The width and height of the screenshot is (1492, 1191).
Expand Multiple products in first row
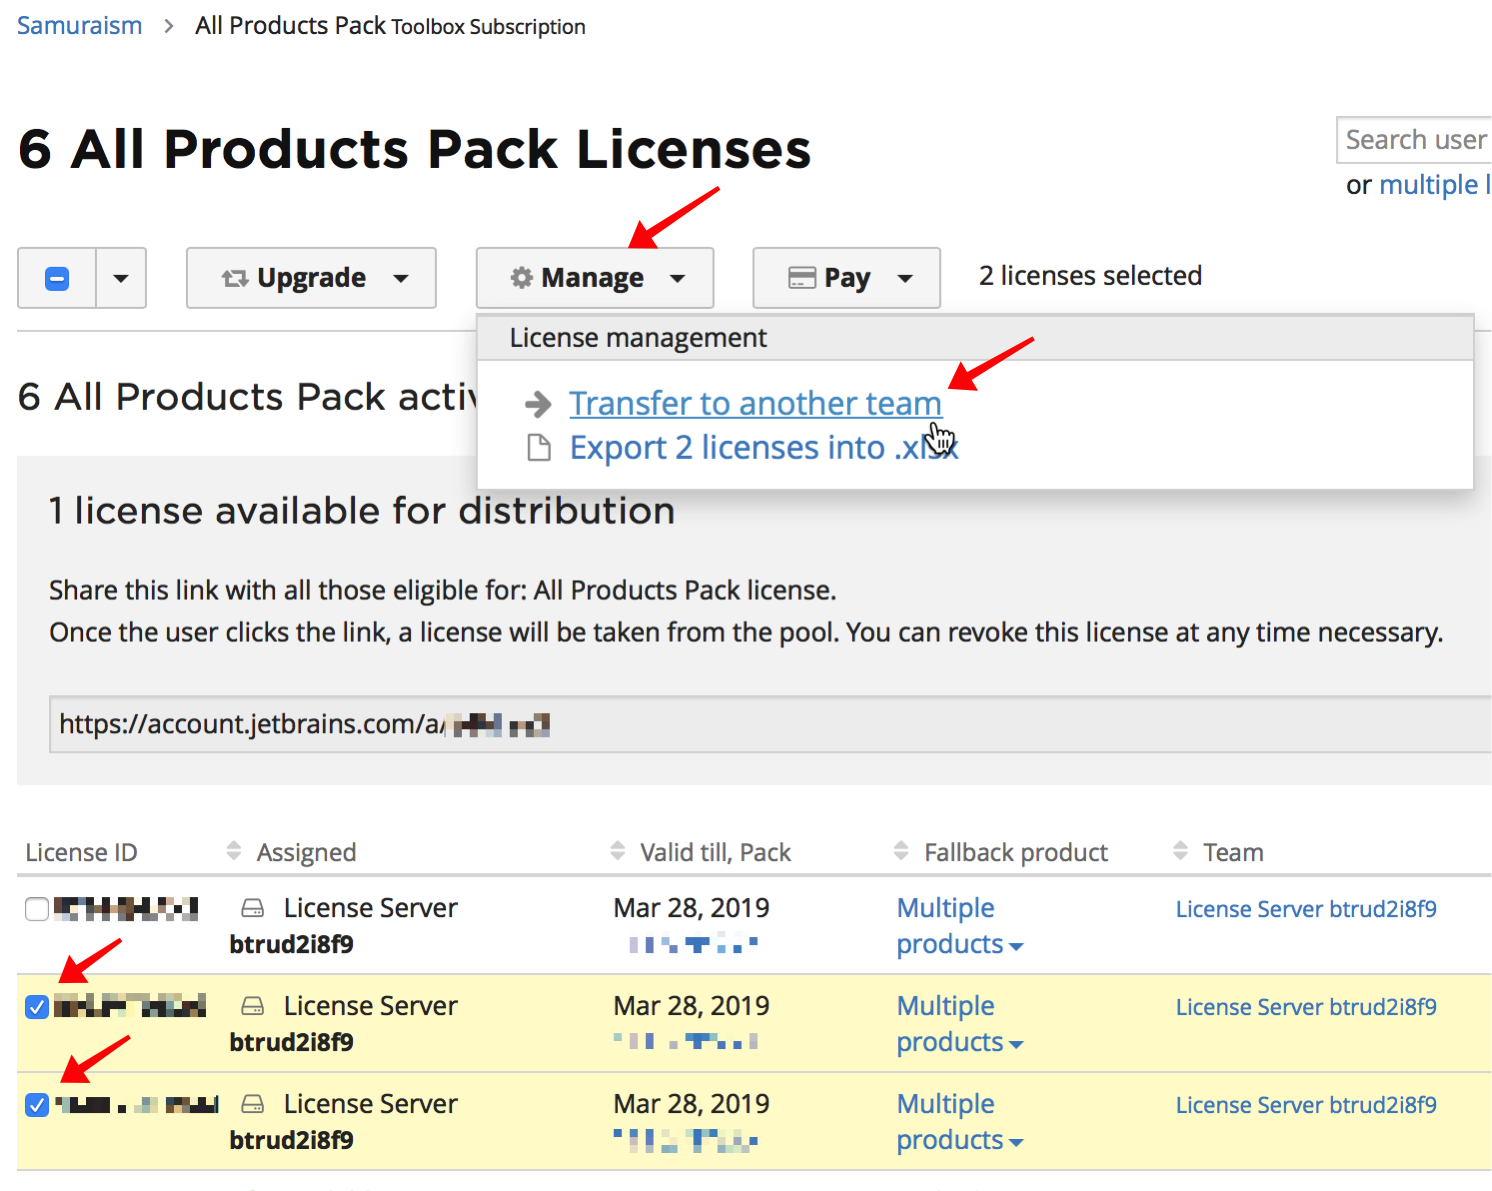coord(959,926)
